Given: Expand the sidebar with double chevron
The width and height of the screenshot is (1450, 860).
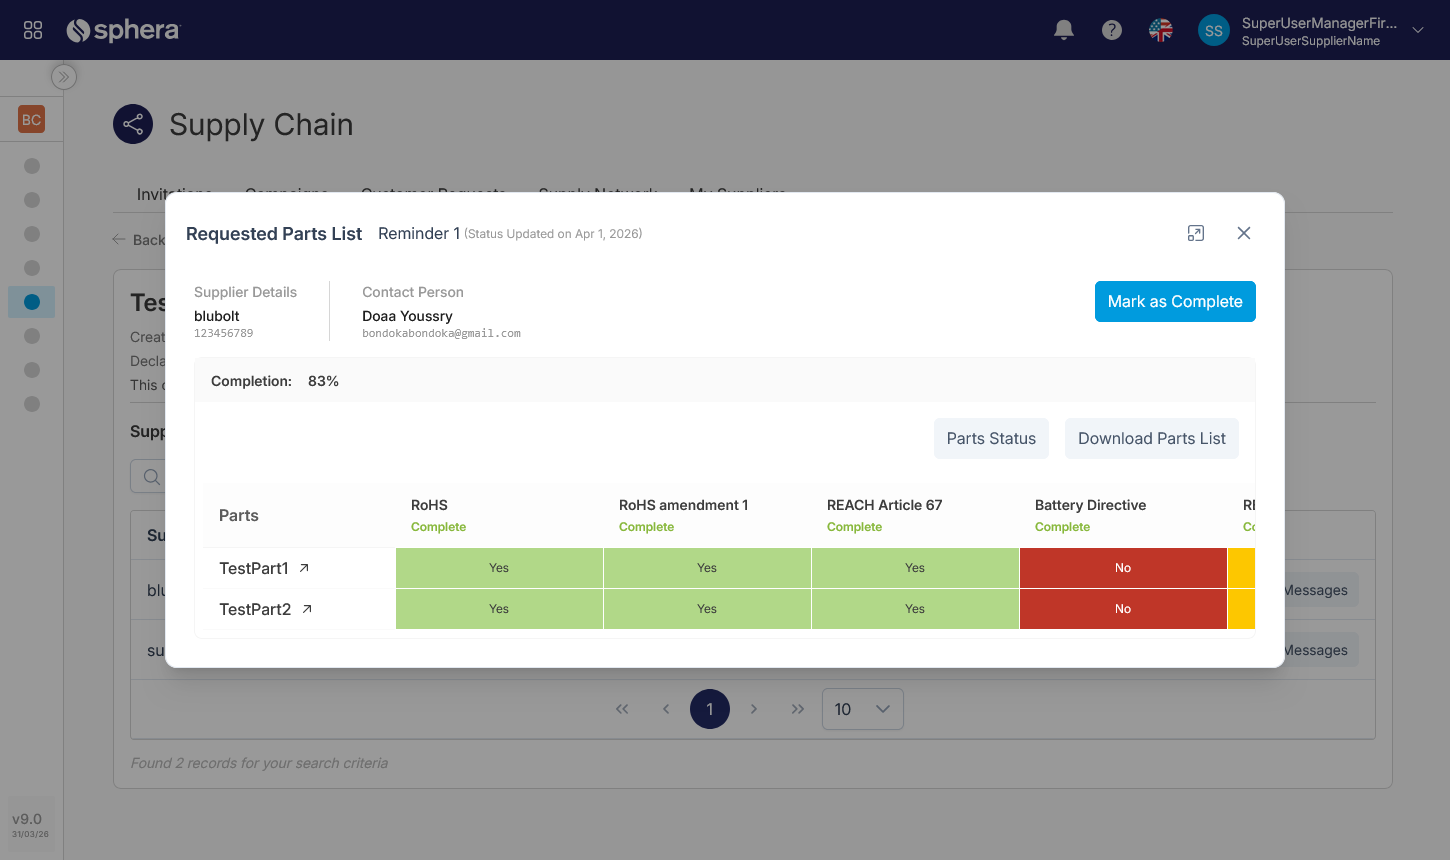Looking at the screenshot, I should [x=64, y=77].
